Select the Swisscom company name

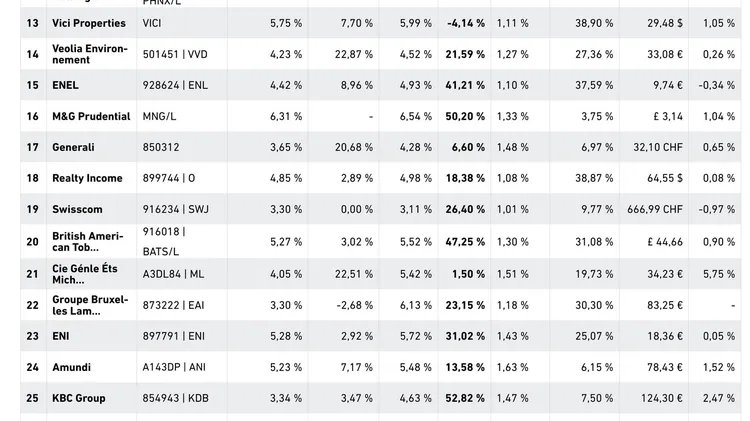click(77, 210)
